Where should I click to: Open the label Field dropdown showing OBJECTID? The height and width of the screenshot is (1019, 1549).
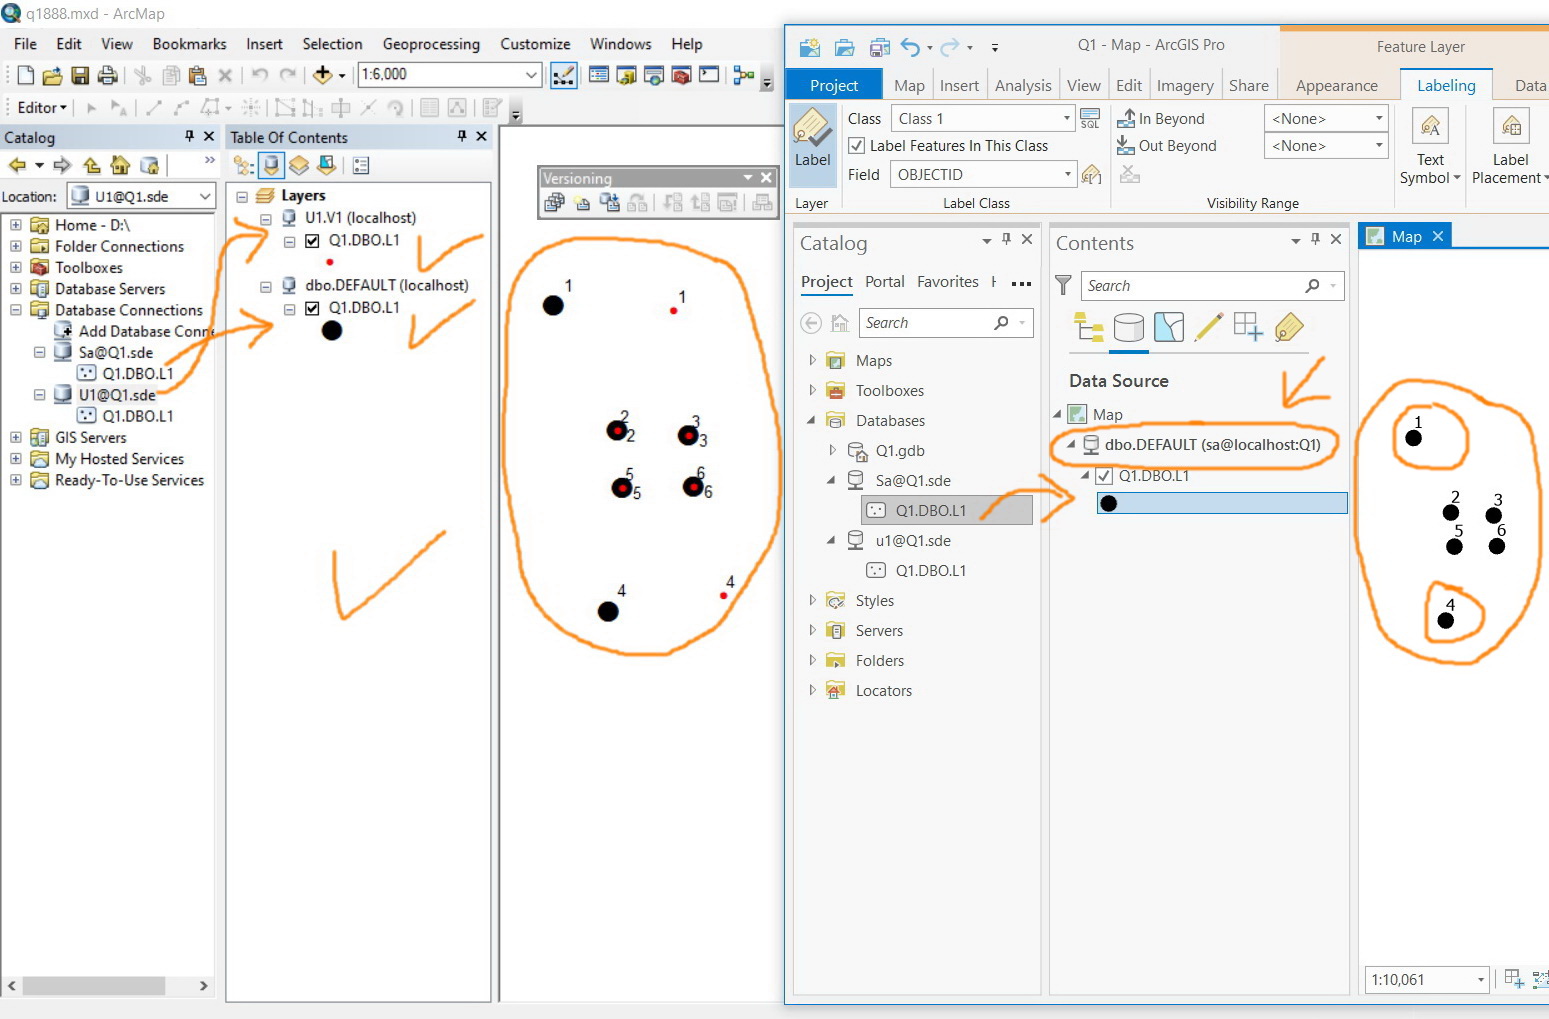[x=1066, y=175]
